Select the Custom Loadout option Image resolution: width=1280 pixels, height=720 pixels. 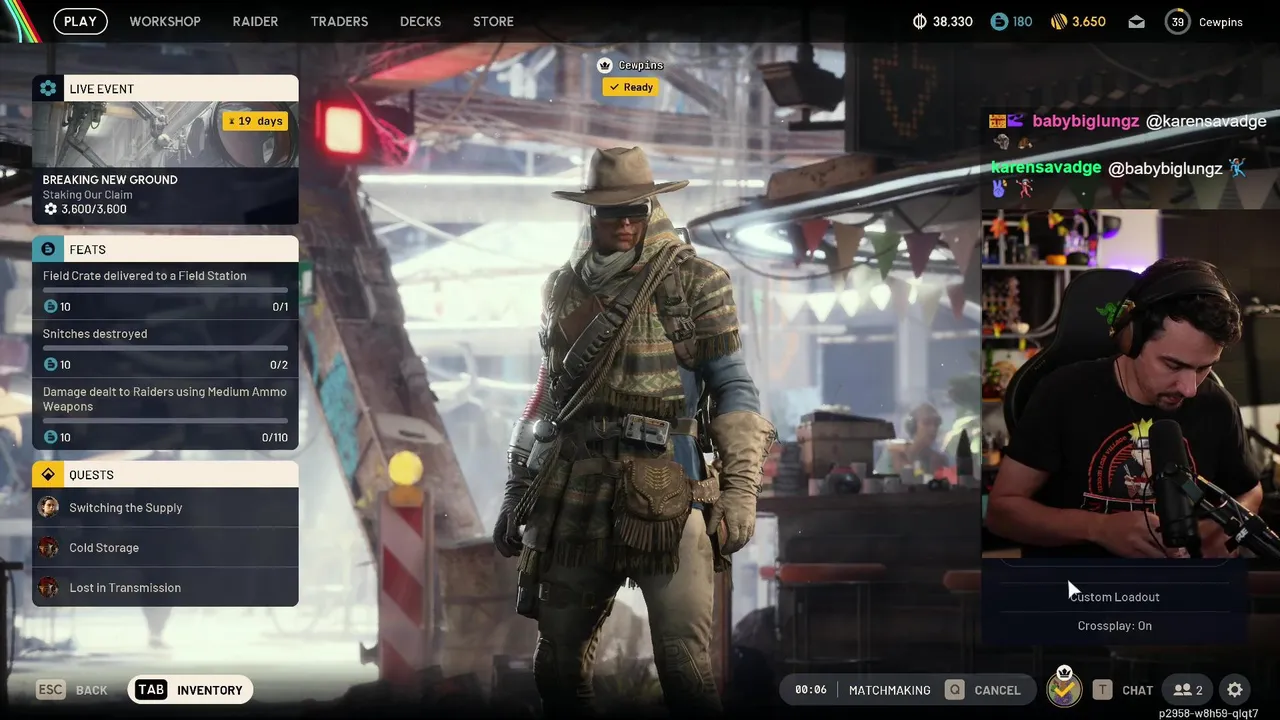click(1114, 597)
